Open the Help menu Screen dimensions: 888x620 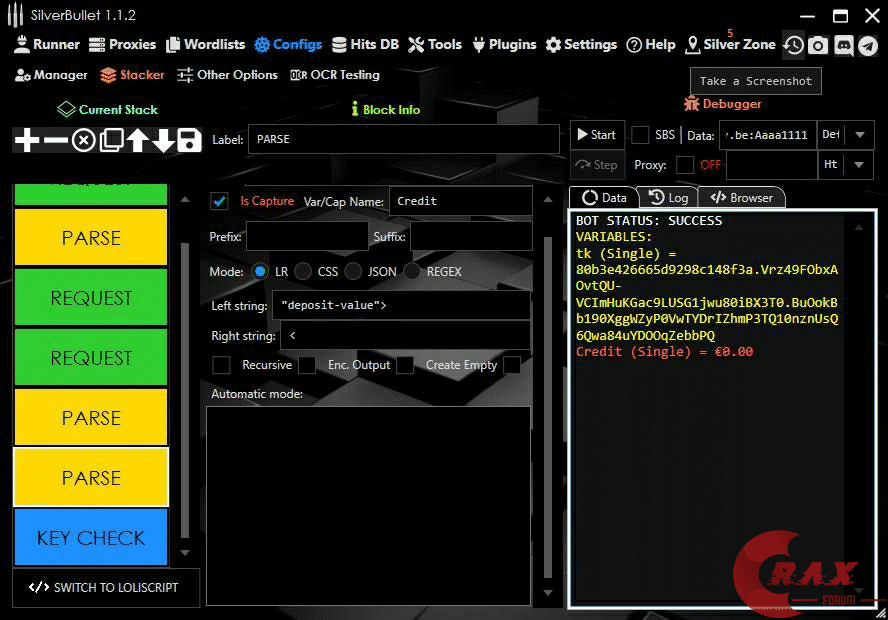click(651, 44)
